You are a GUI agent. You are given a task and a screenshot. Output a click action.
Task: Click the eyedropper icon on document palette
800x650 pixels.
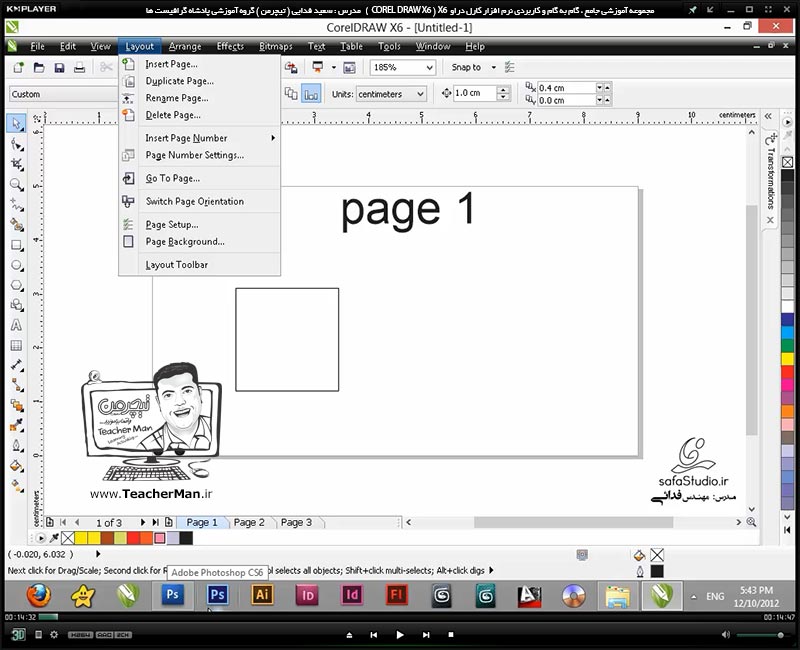(x=54, y=538)
